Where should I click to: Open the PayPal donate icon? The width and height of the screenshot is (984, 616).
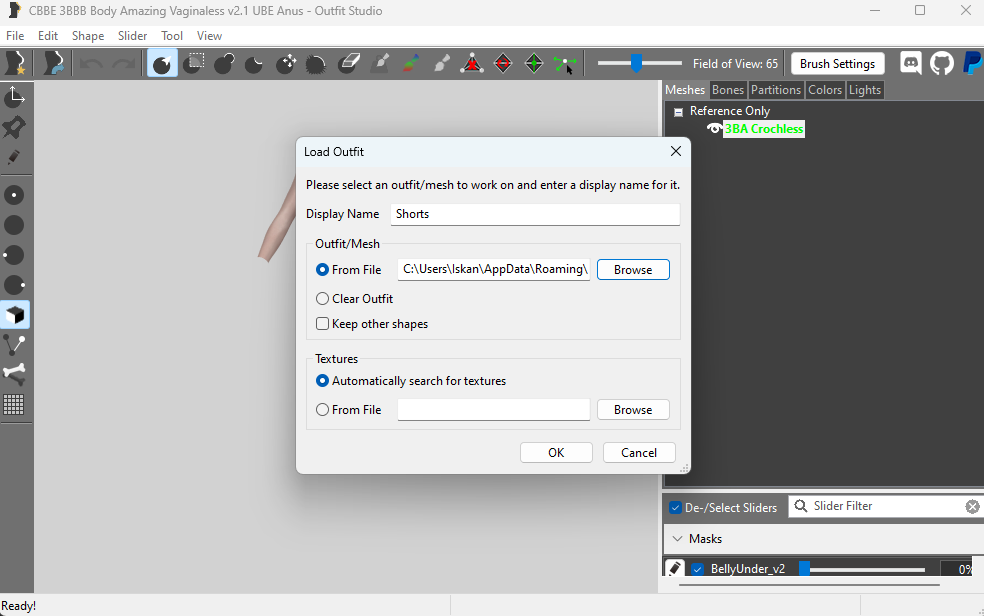pos(973,63)
